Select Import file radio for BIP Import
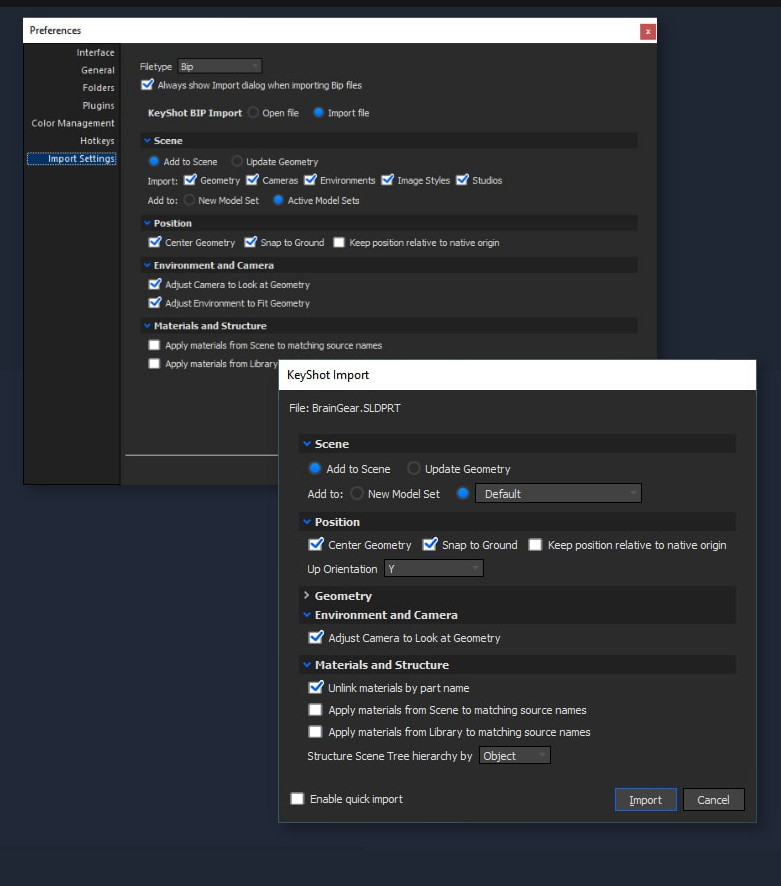781x886 pixels. click(x=318, y=112)
